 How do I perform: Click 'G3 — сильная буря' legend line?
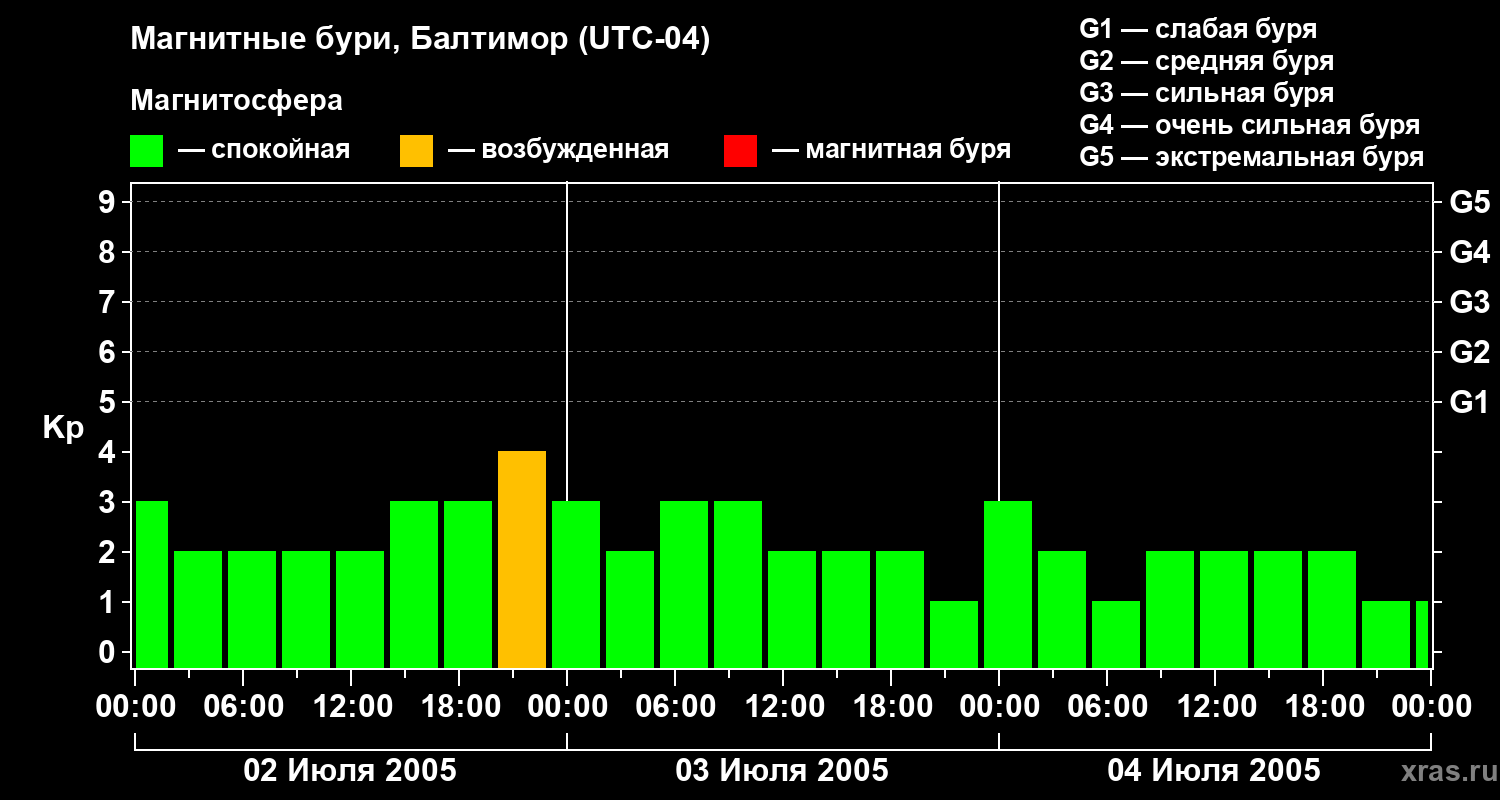[x=1207, y=93]
